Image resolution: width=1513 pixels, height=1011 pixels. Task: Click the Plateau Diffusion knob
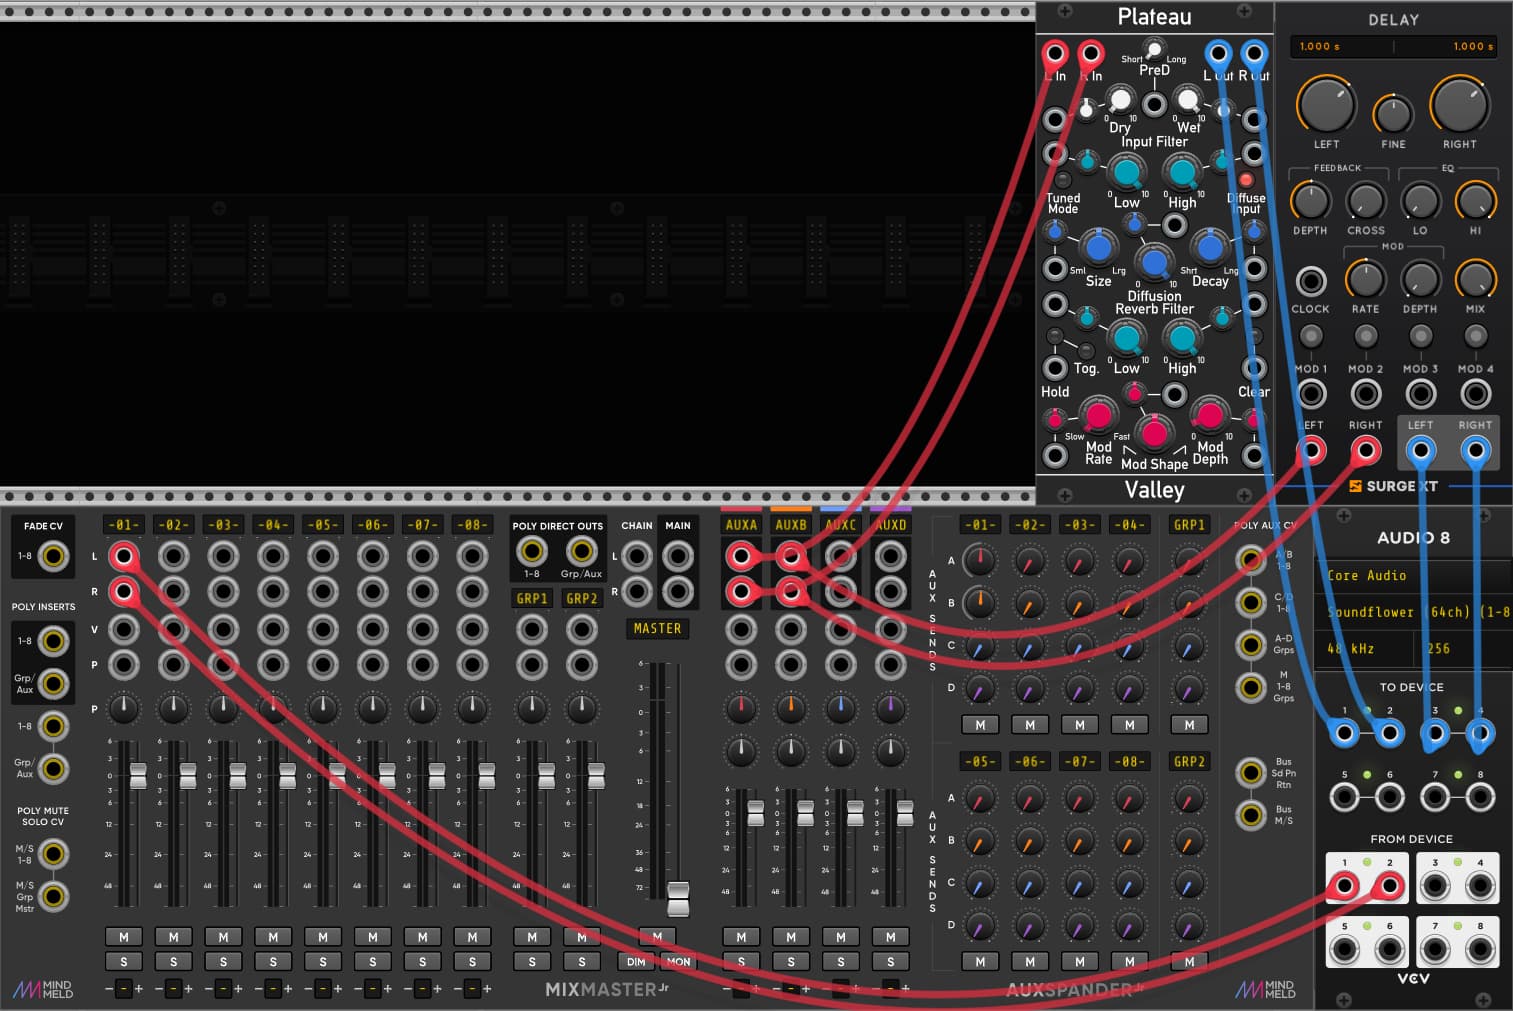1154,263
